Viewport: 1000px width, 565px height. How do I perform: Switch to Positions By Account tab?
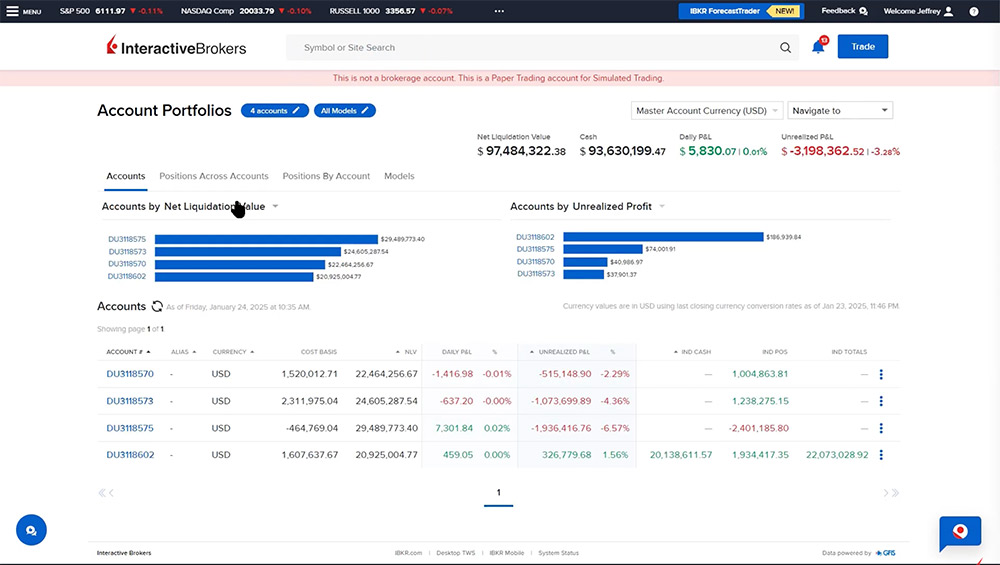coord(326,176)
